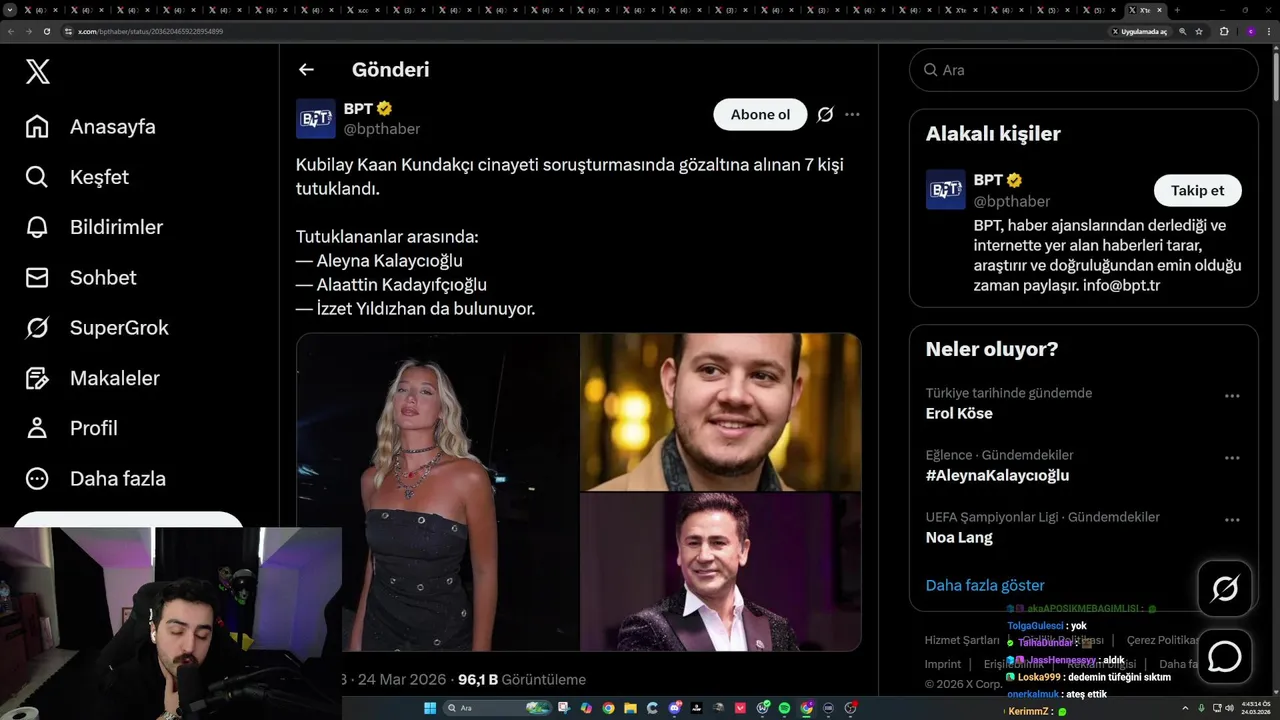Click browser reload button
Image resolution: width=1280 pixels, height=720 pixels.
point(47,31)
